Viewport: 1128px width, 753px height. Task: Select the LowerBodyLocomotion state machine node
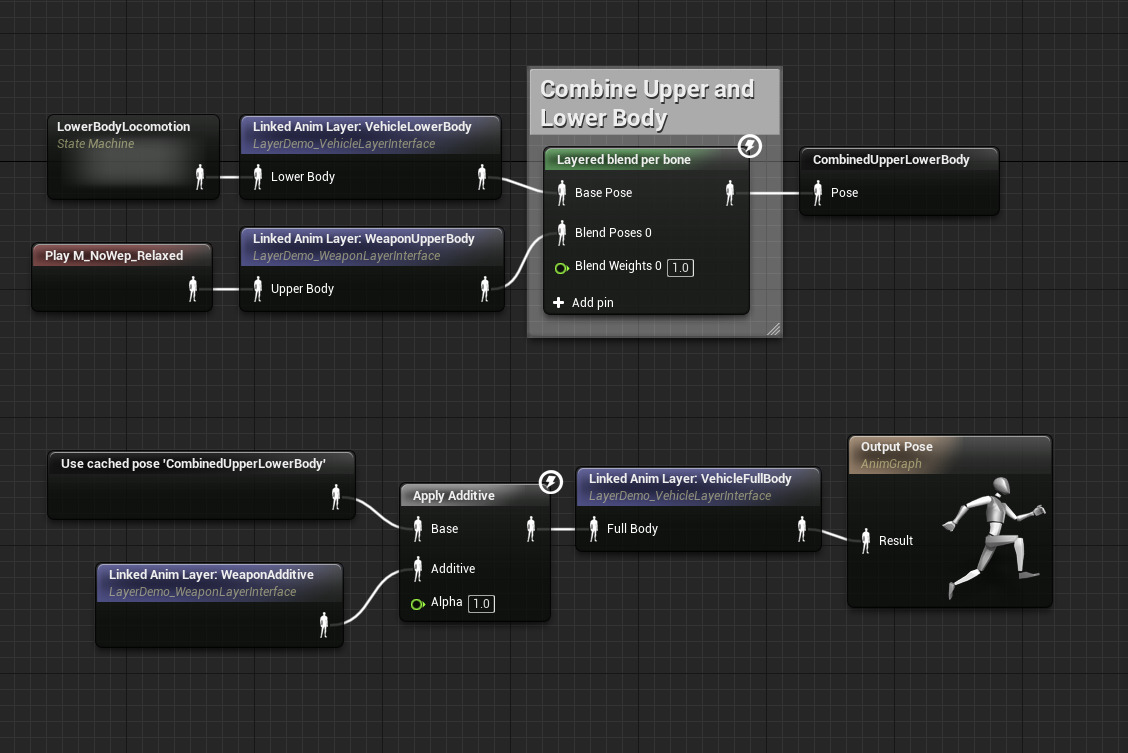(123, 127)
